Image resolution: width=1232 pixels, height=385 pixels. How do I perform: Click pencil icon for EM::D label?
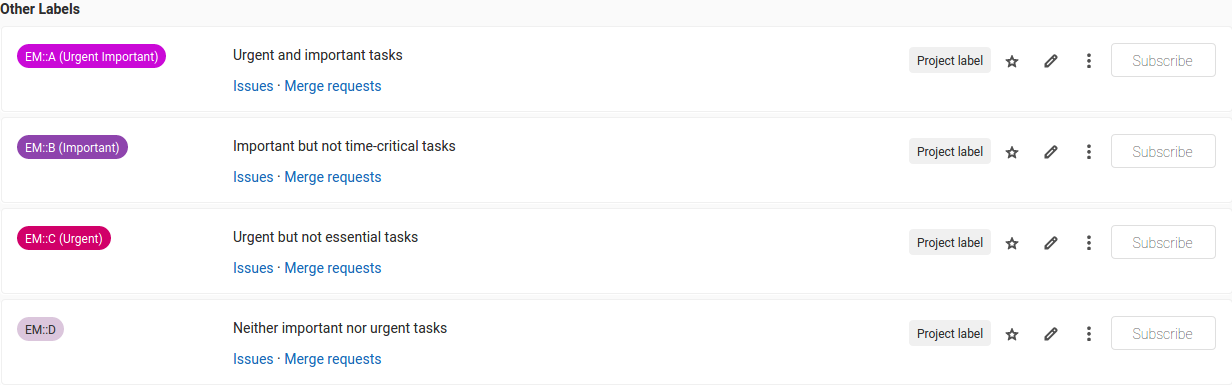point(1050,334)
